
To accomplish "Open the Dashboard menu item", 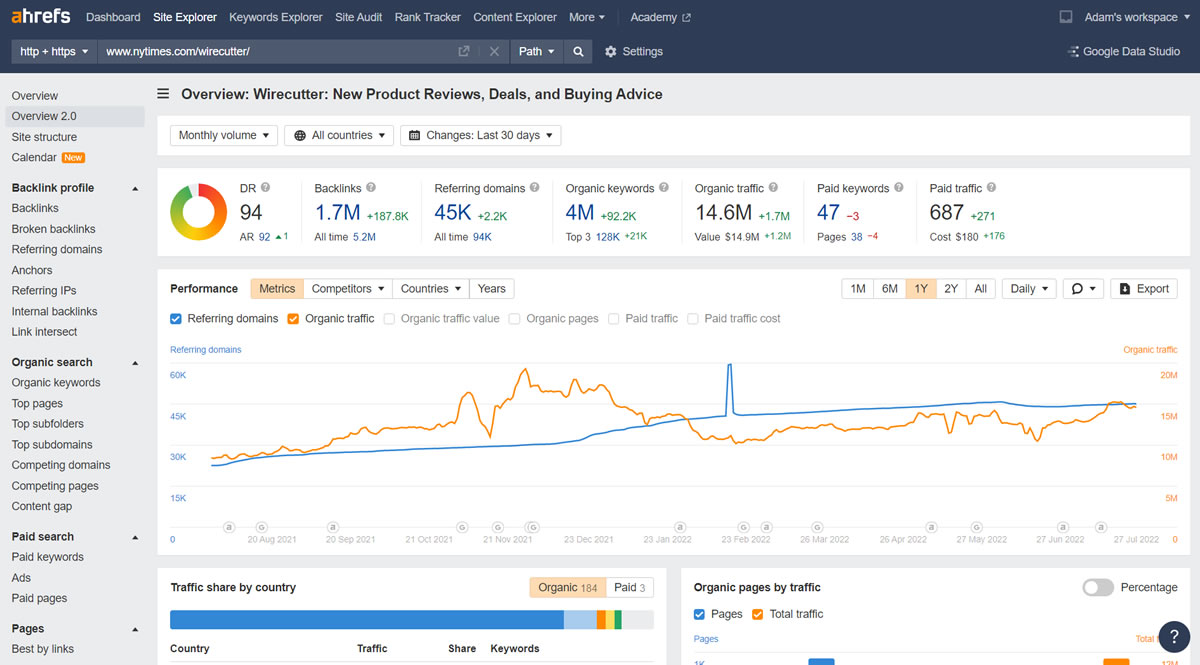I will click(113, 17).
